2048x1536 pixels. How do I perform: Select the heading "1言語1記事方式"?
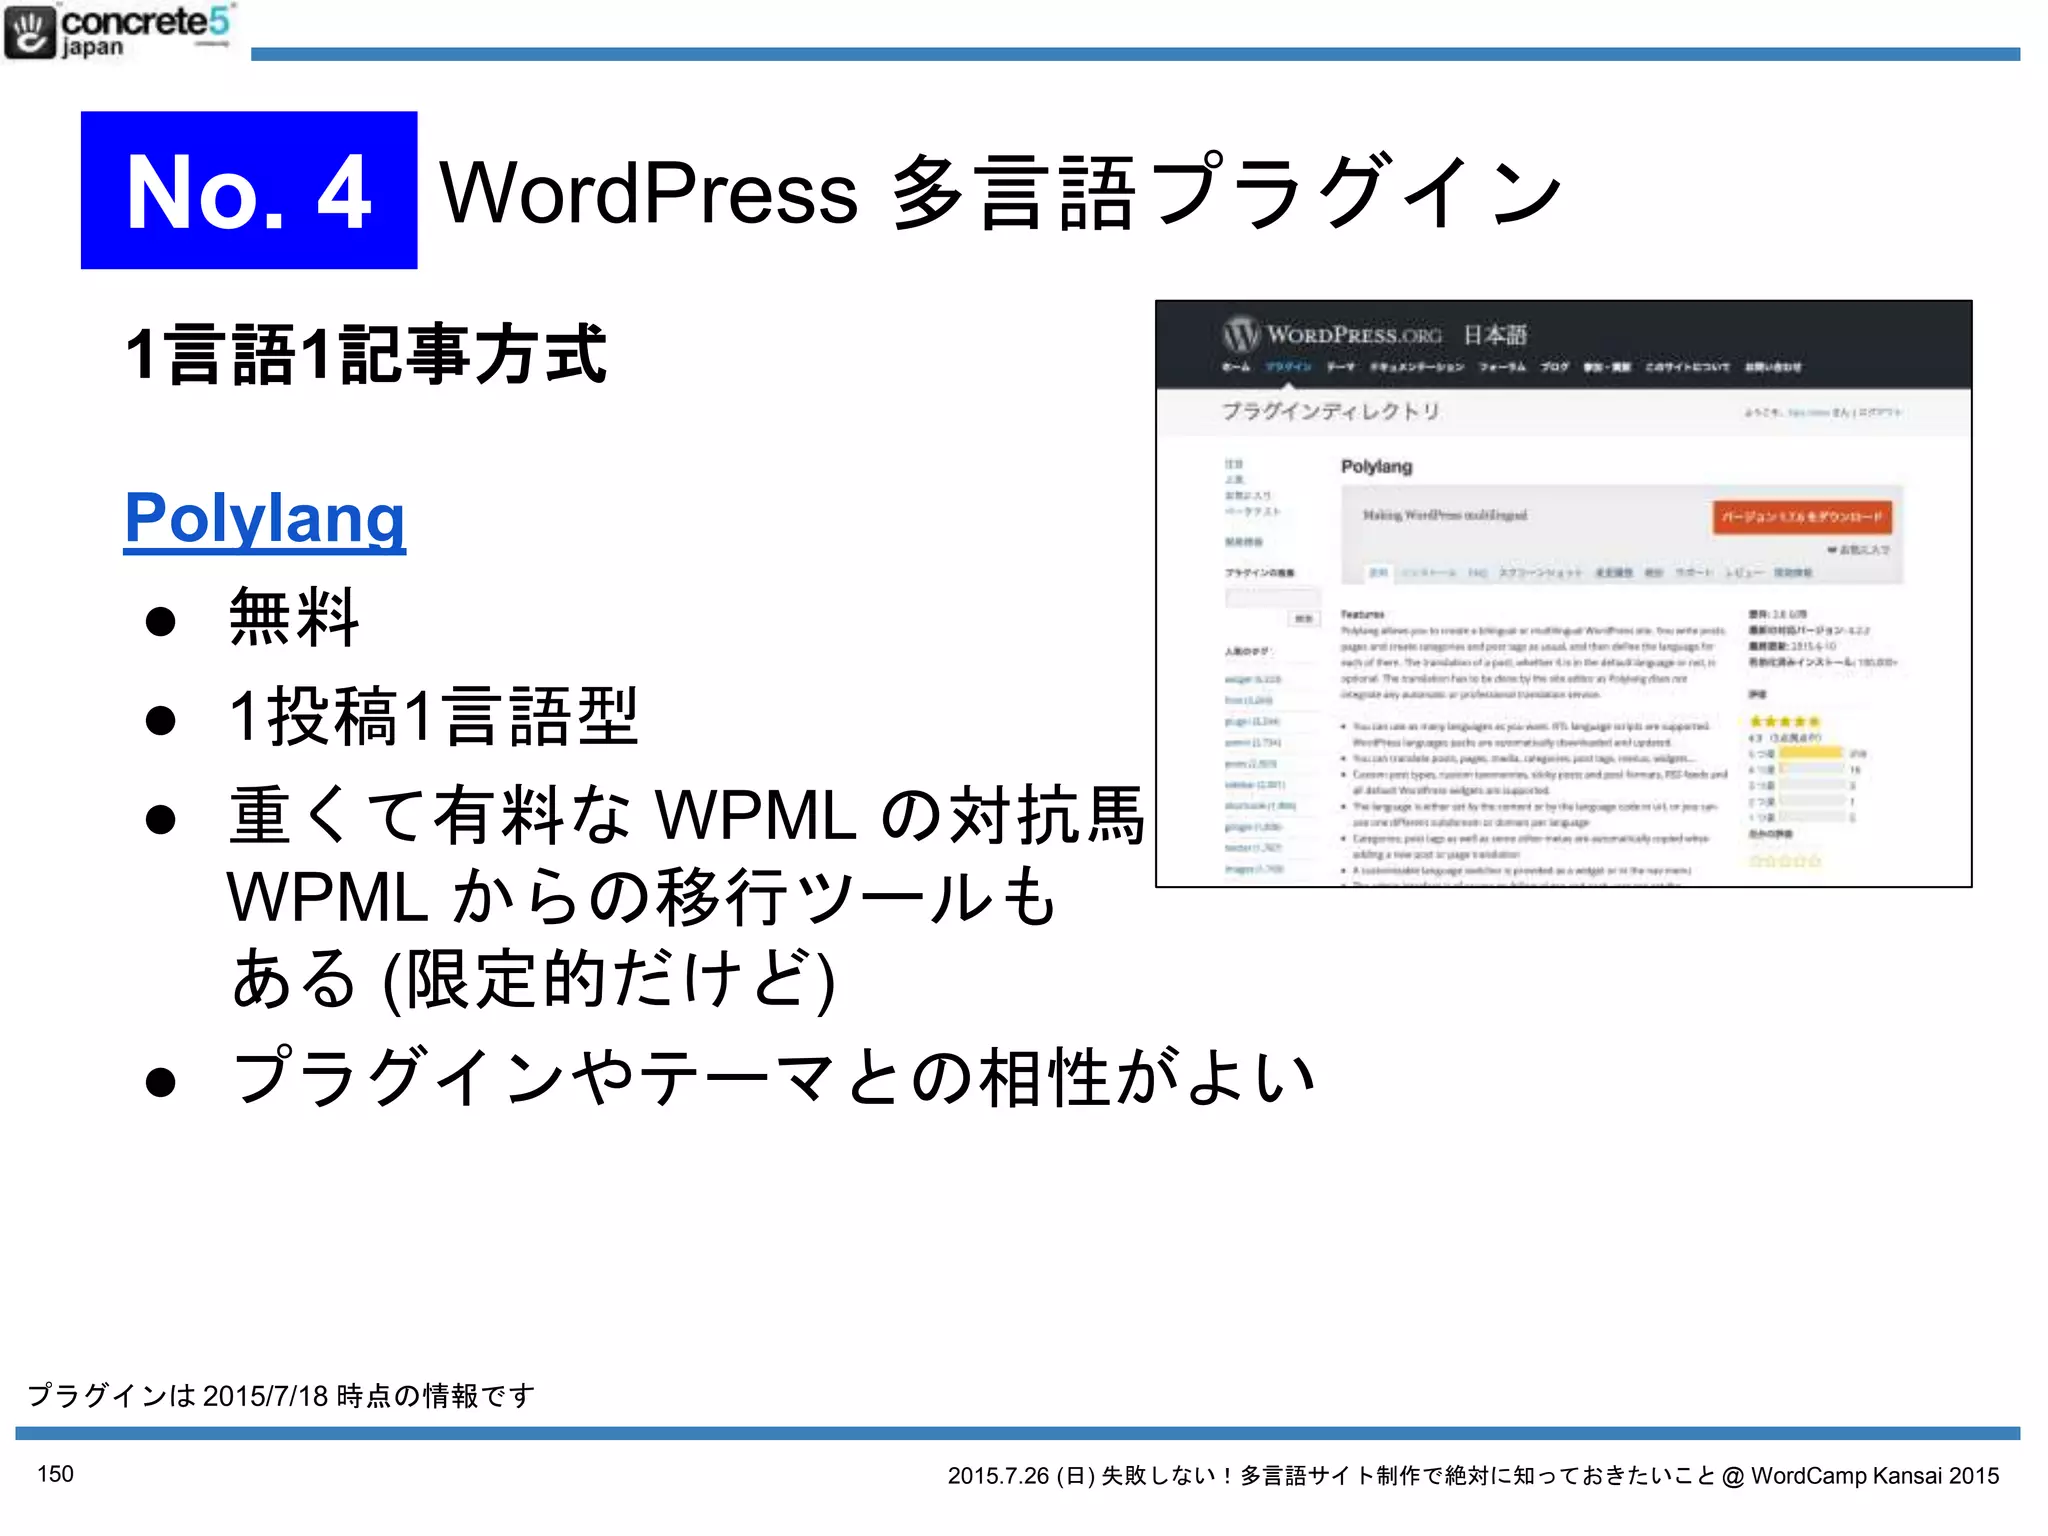[366, 354]
